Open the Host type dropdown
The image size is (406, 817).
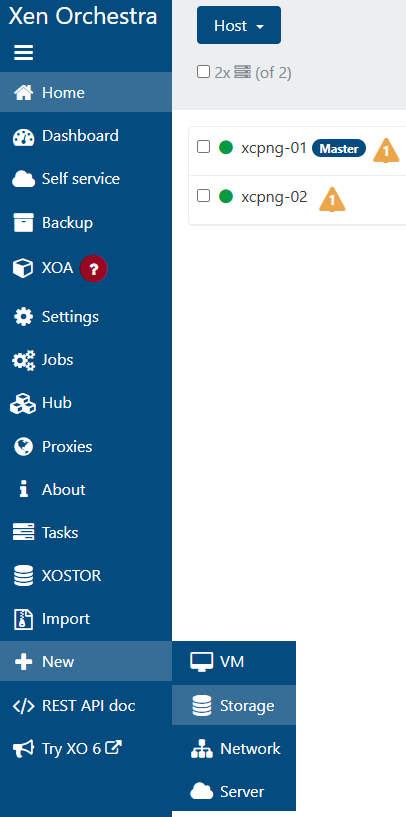click(239, 25)
